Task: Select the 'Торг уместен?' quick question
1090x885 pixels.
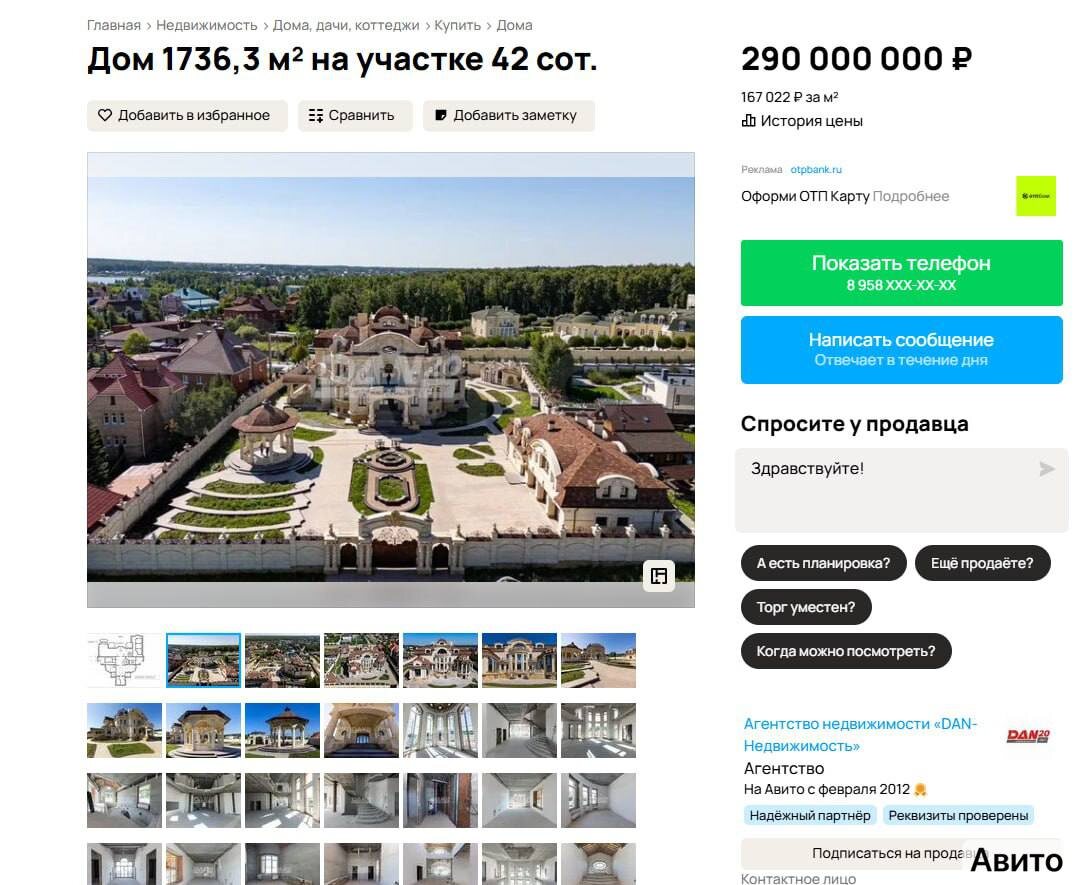Action: coord(806,607)
